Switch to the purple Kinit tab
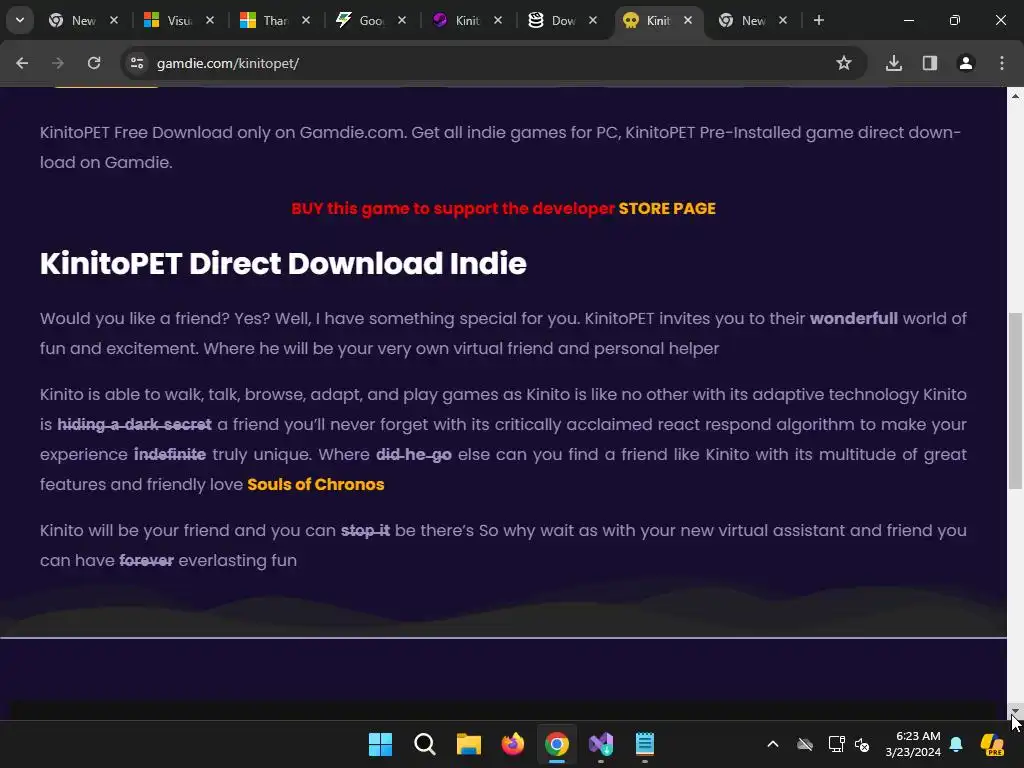This screenshot has width=1024, height=768. (x=467, y=20)
